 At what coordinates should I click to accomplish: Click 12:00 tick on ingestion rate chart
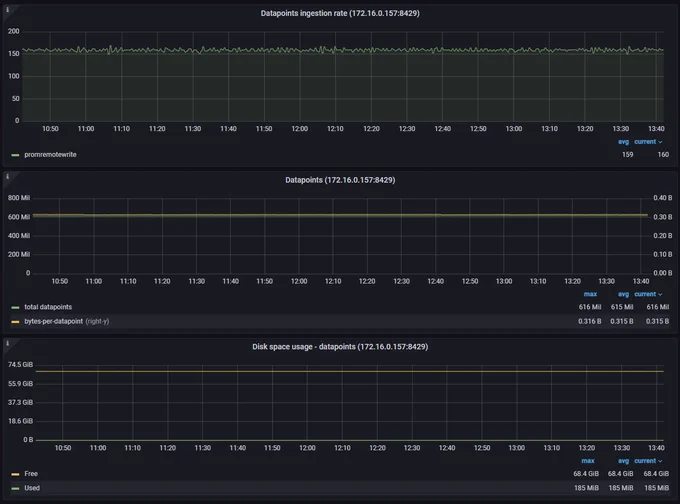click(x=300, y=129)
